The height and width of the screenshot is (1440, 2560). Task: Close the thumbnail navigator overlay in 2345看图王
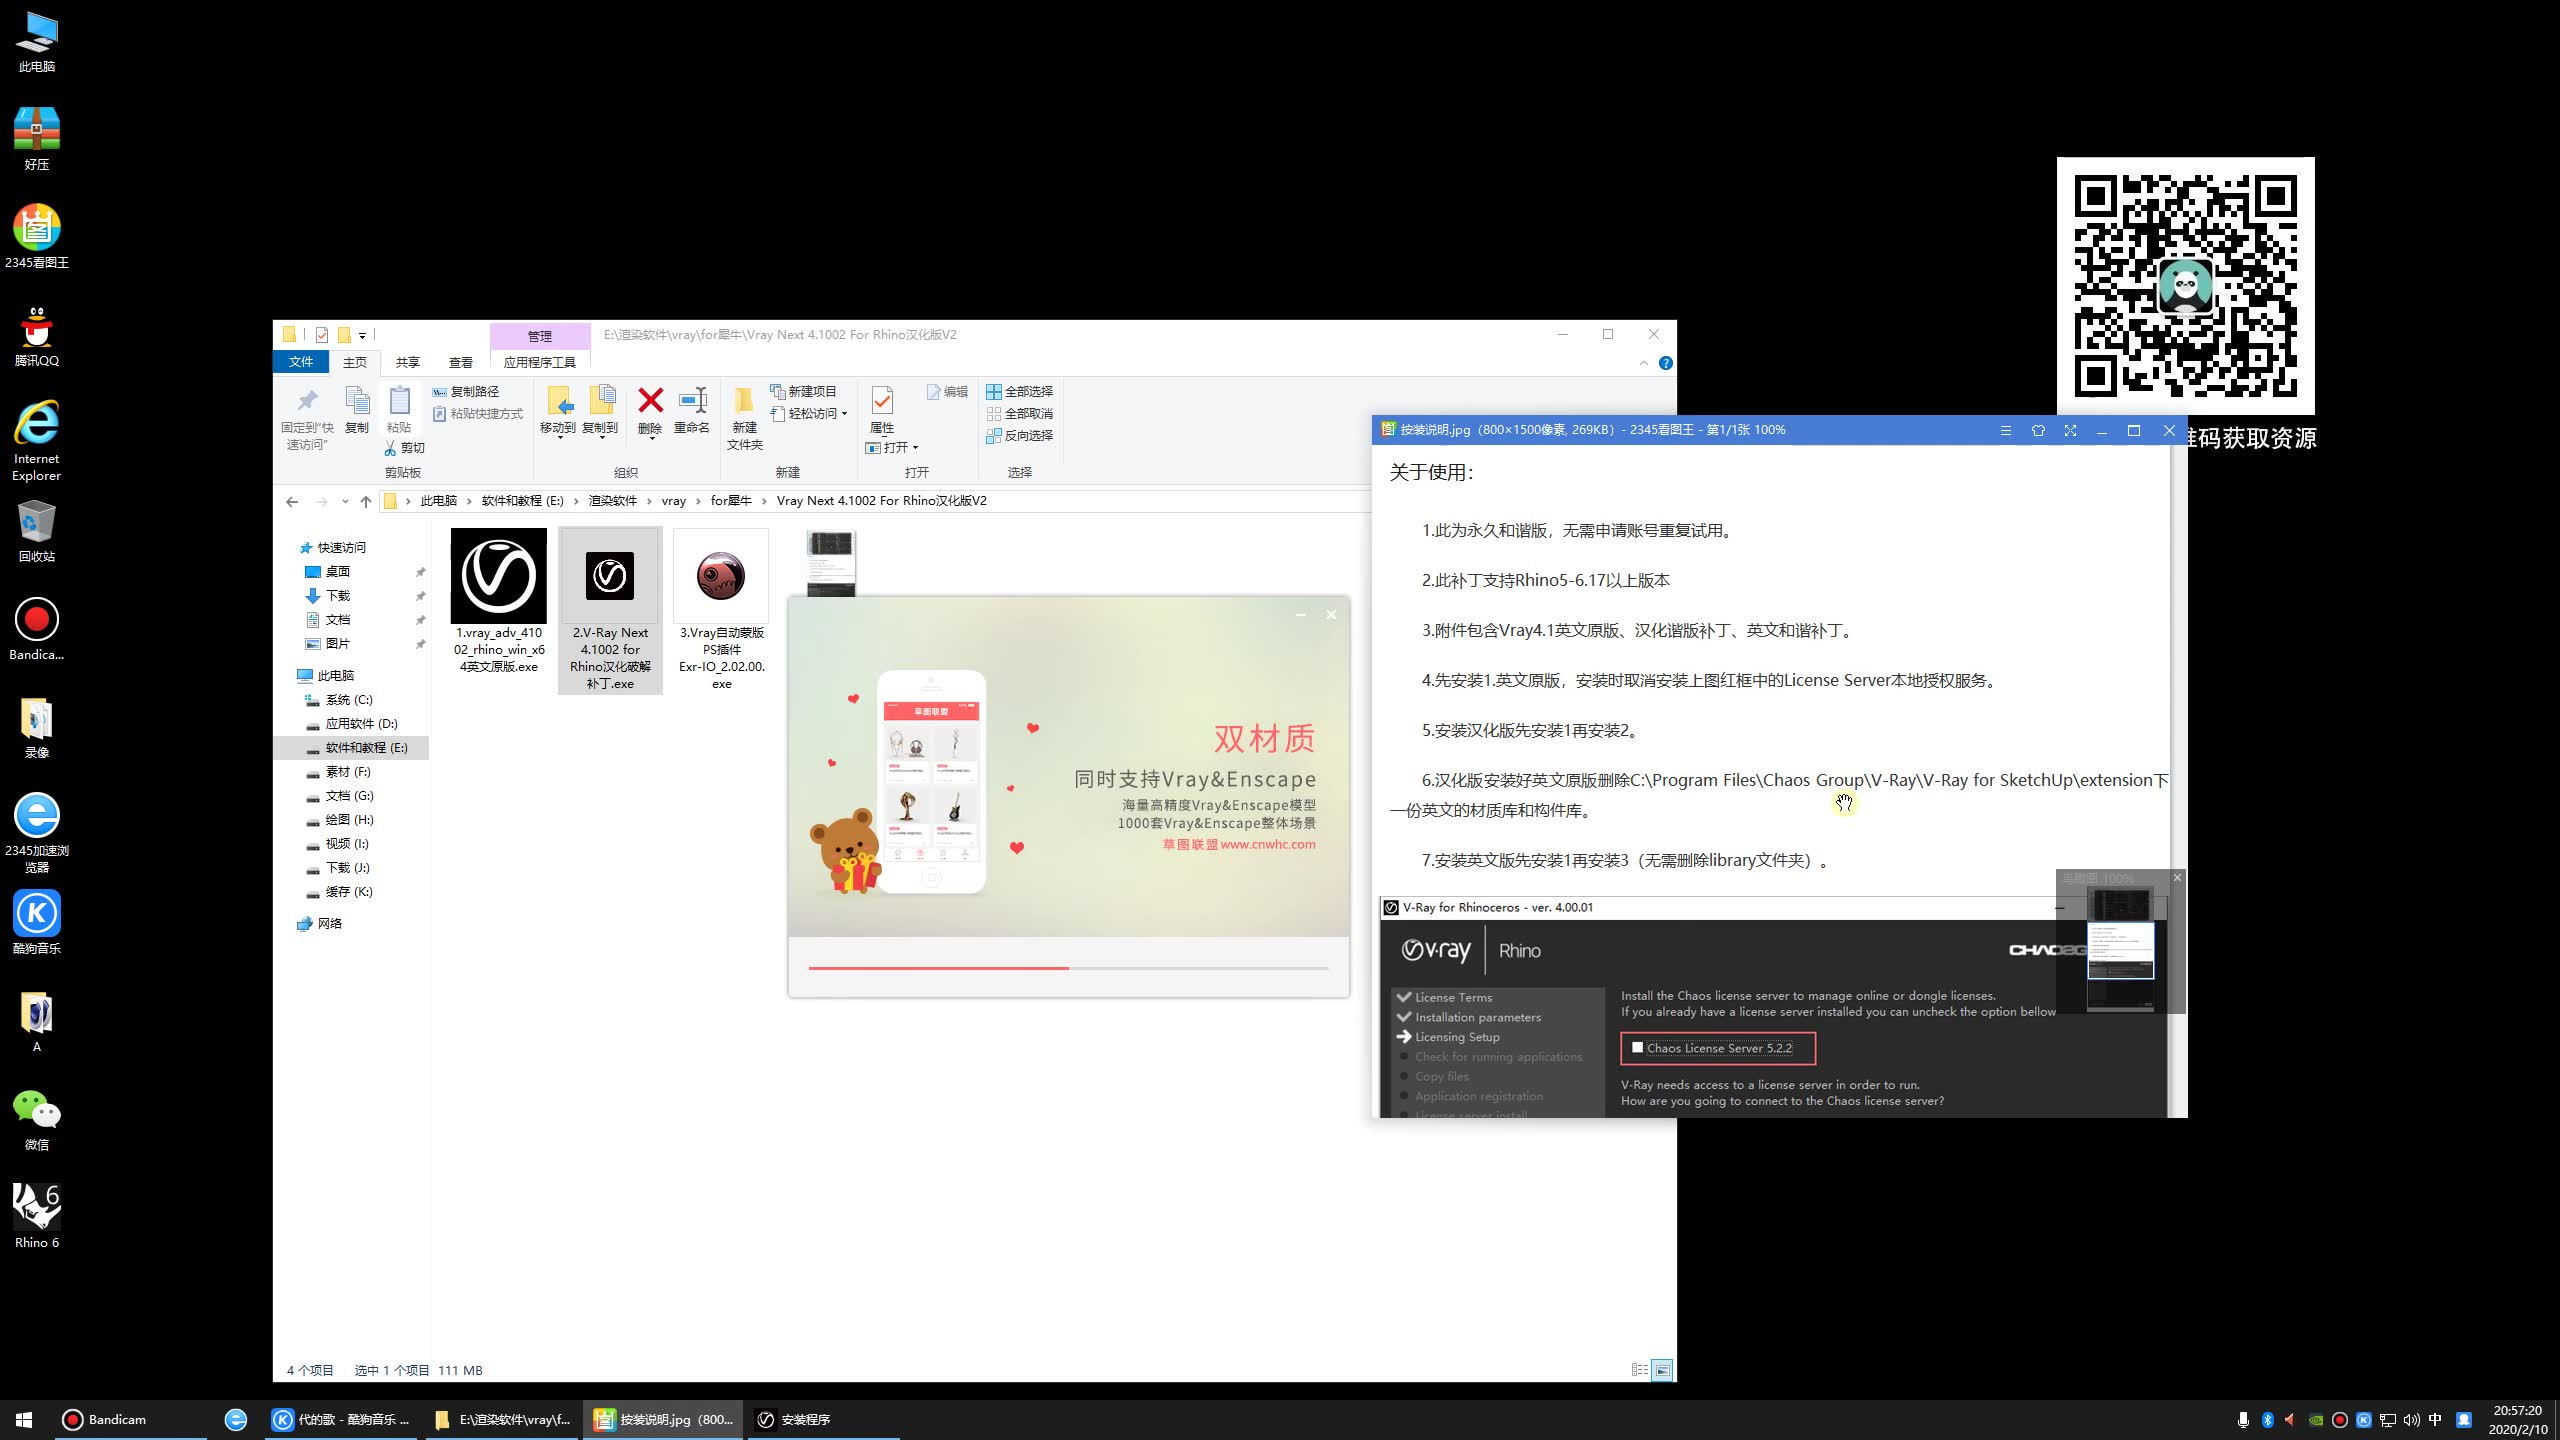(2177, 878)
